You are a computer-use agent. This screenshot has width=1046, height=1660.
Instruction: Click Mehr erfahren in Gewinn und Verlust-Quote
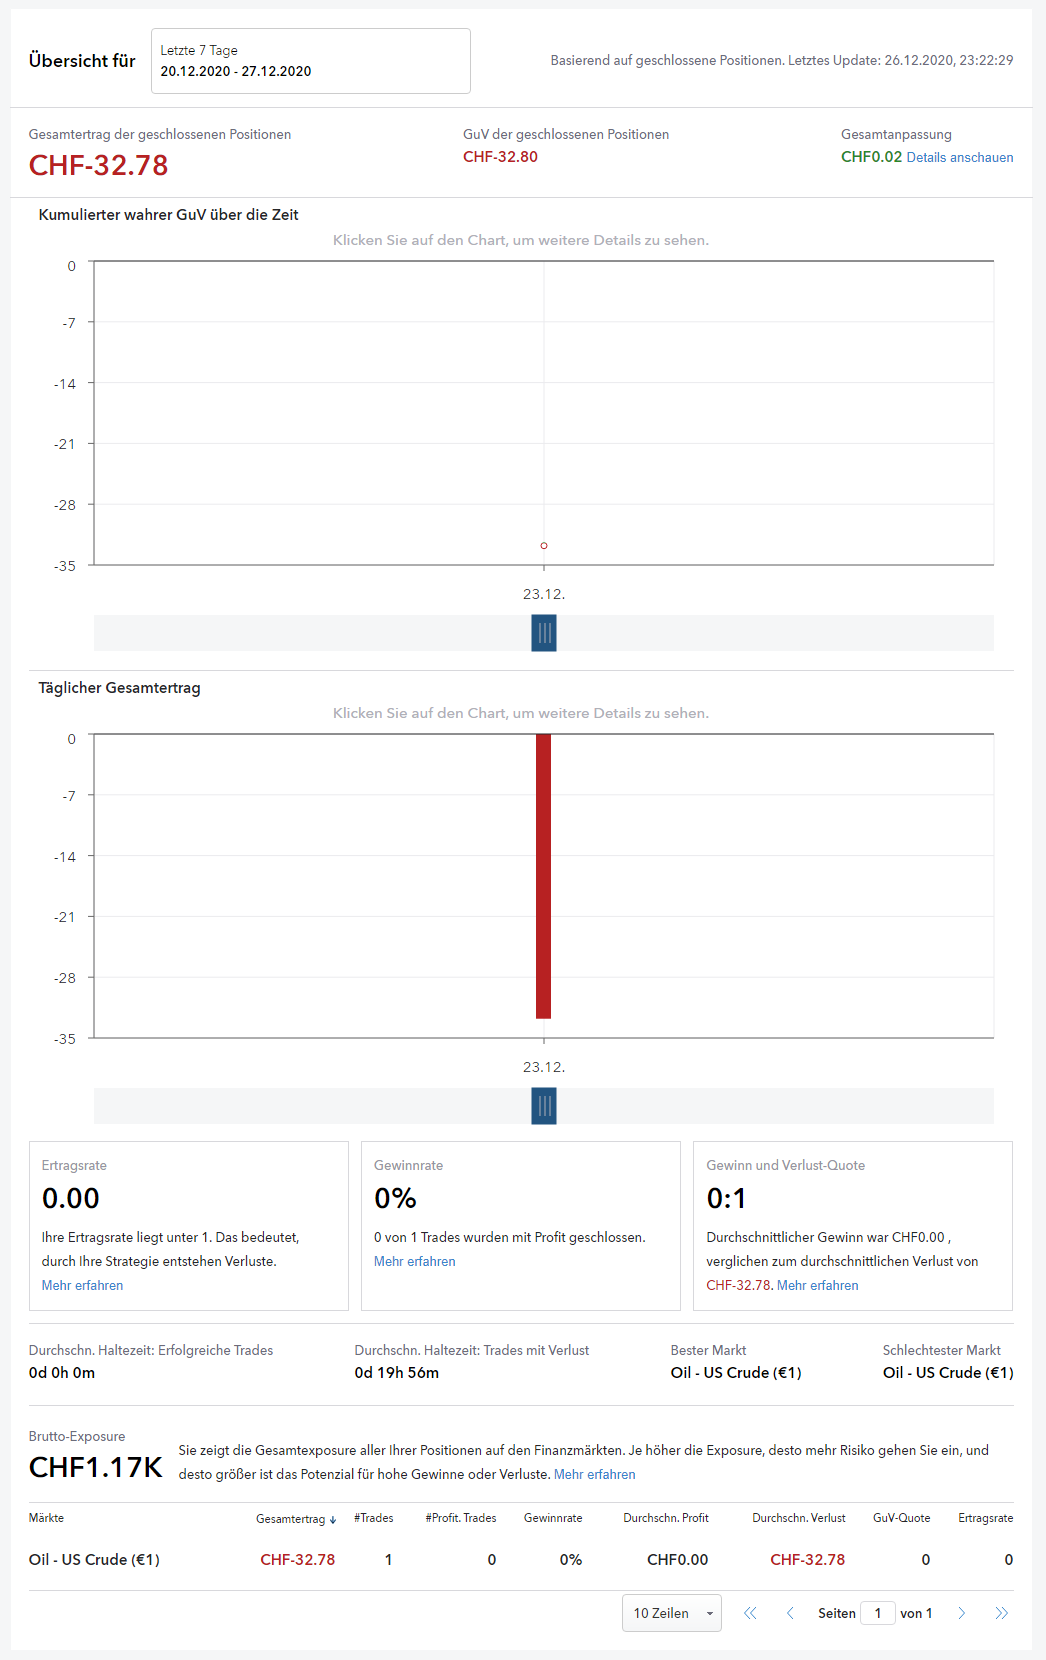tap(817, 1286)
